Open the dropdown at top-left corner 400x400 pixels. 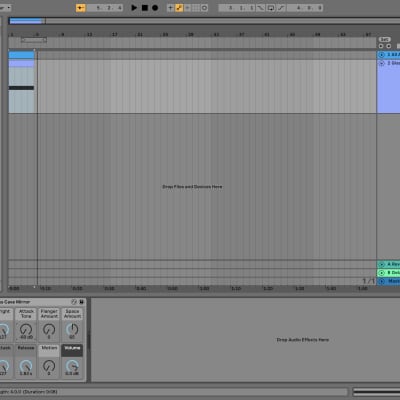coord(6,8)
